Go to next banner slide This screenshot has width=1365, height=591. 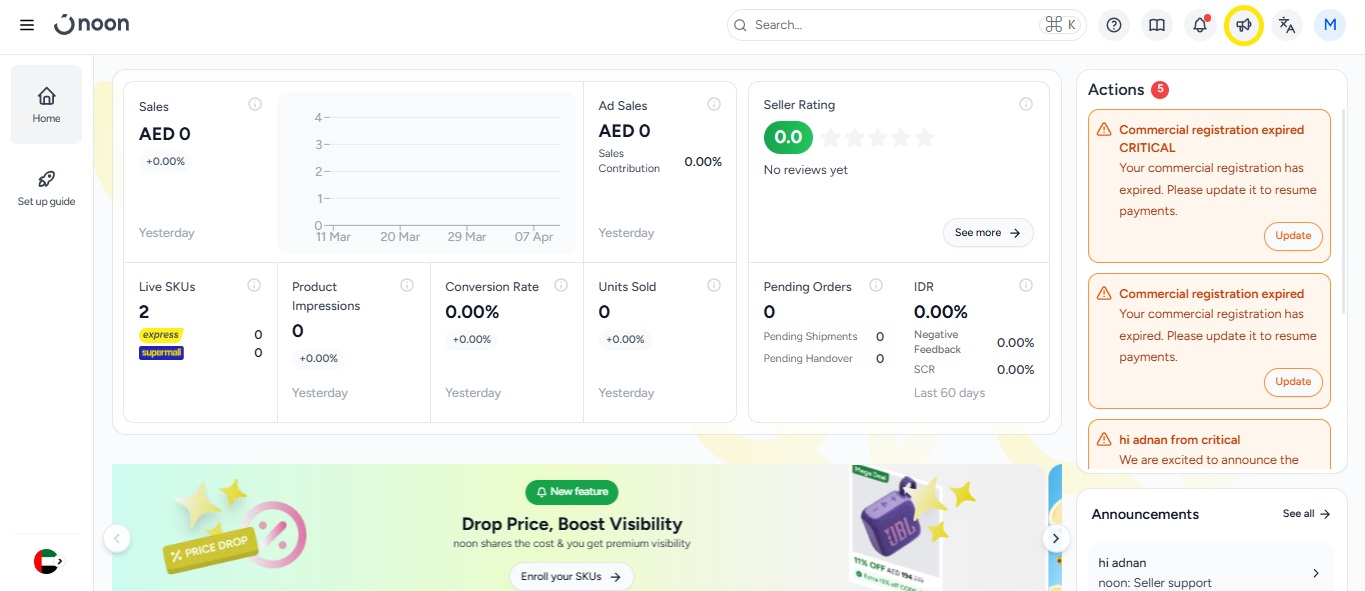pyautogui.click(x=1055, y=538)
